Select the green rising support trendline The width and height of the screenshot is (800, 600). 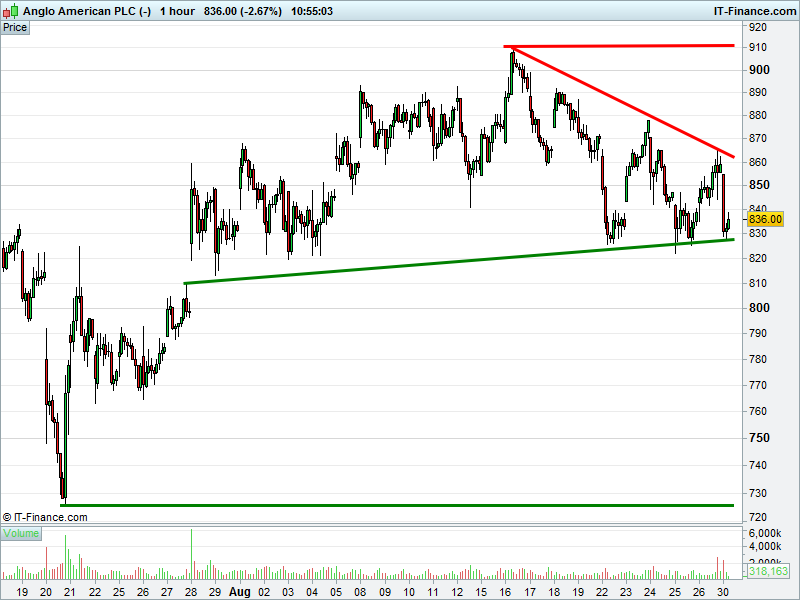click(x=459, y=261)
